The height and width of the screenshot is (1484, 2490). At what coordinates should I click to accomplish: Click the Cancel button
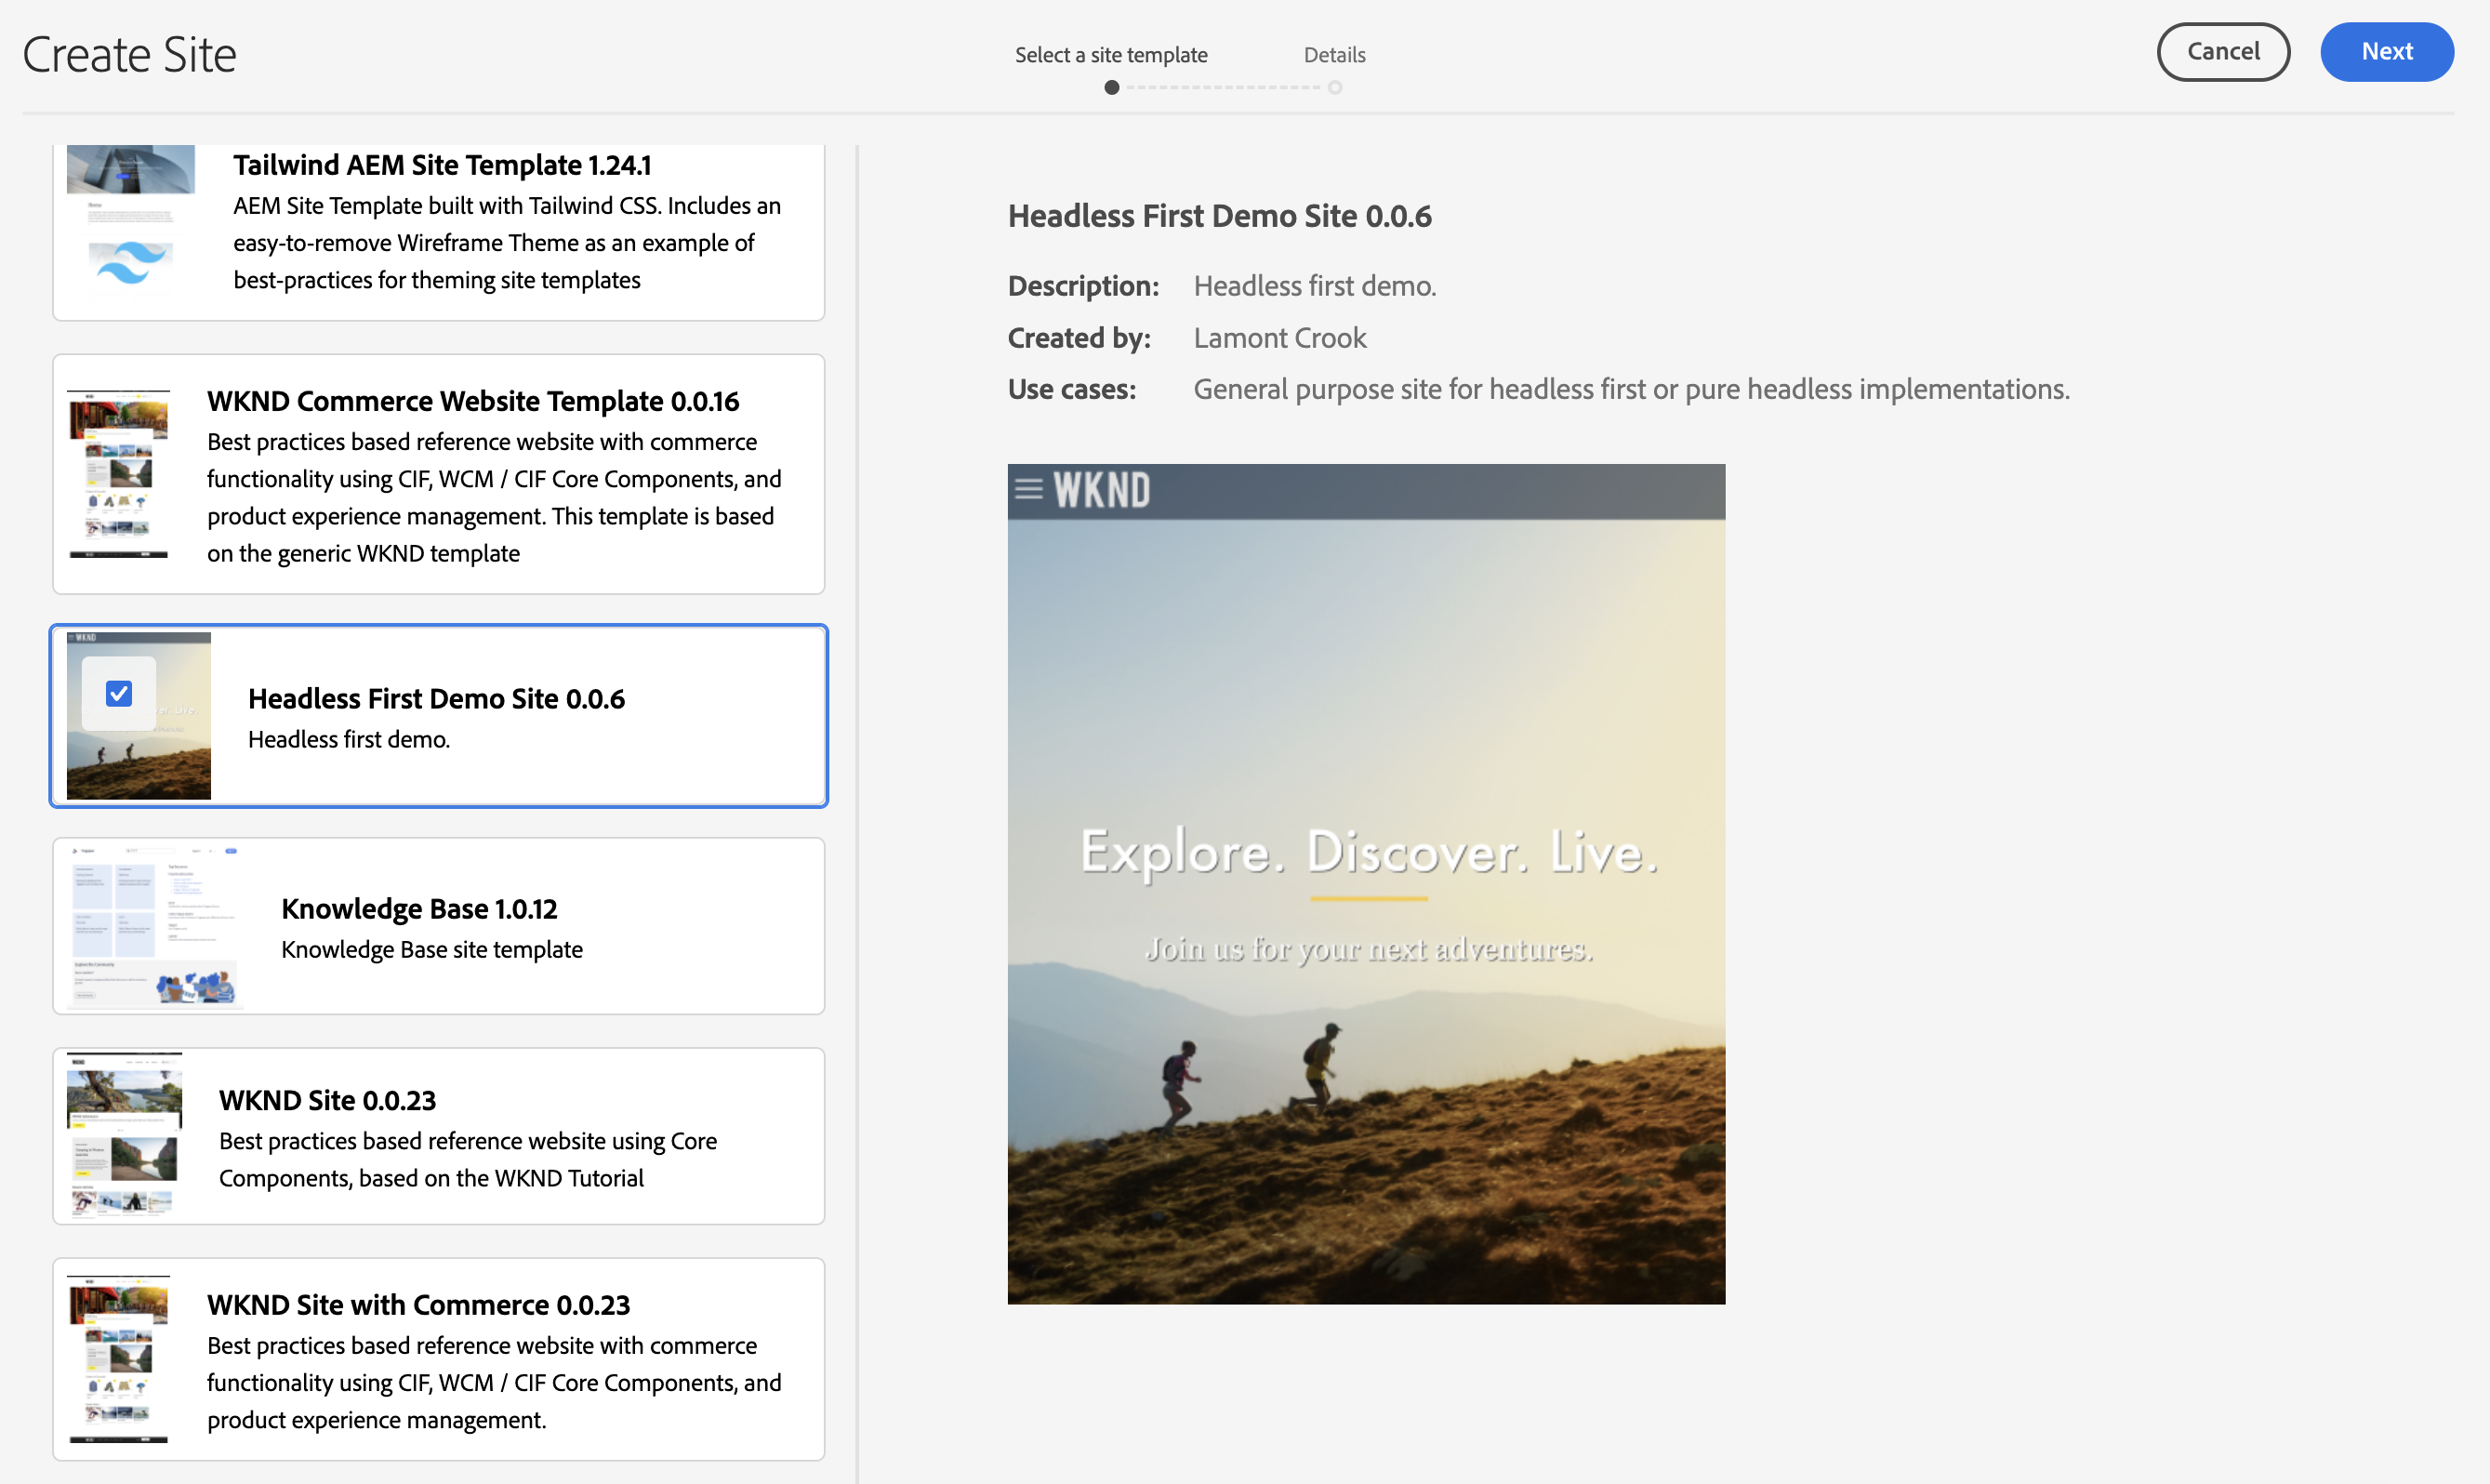tap(2222, 52)
